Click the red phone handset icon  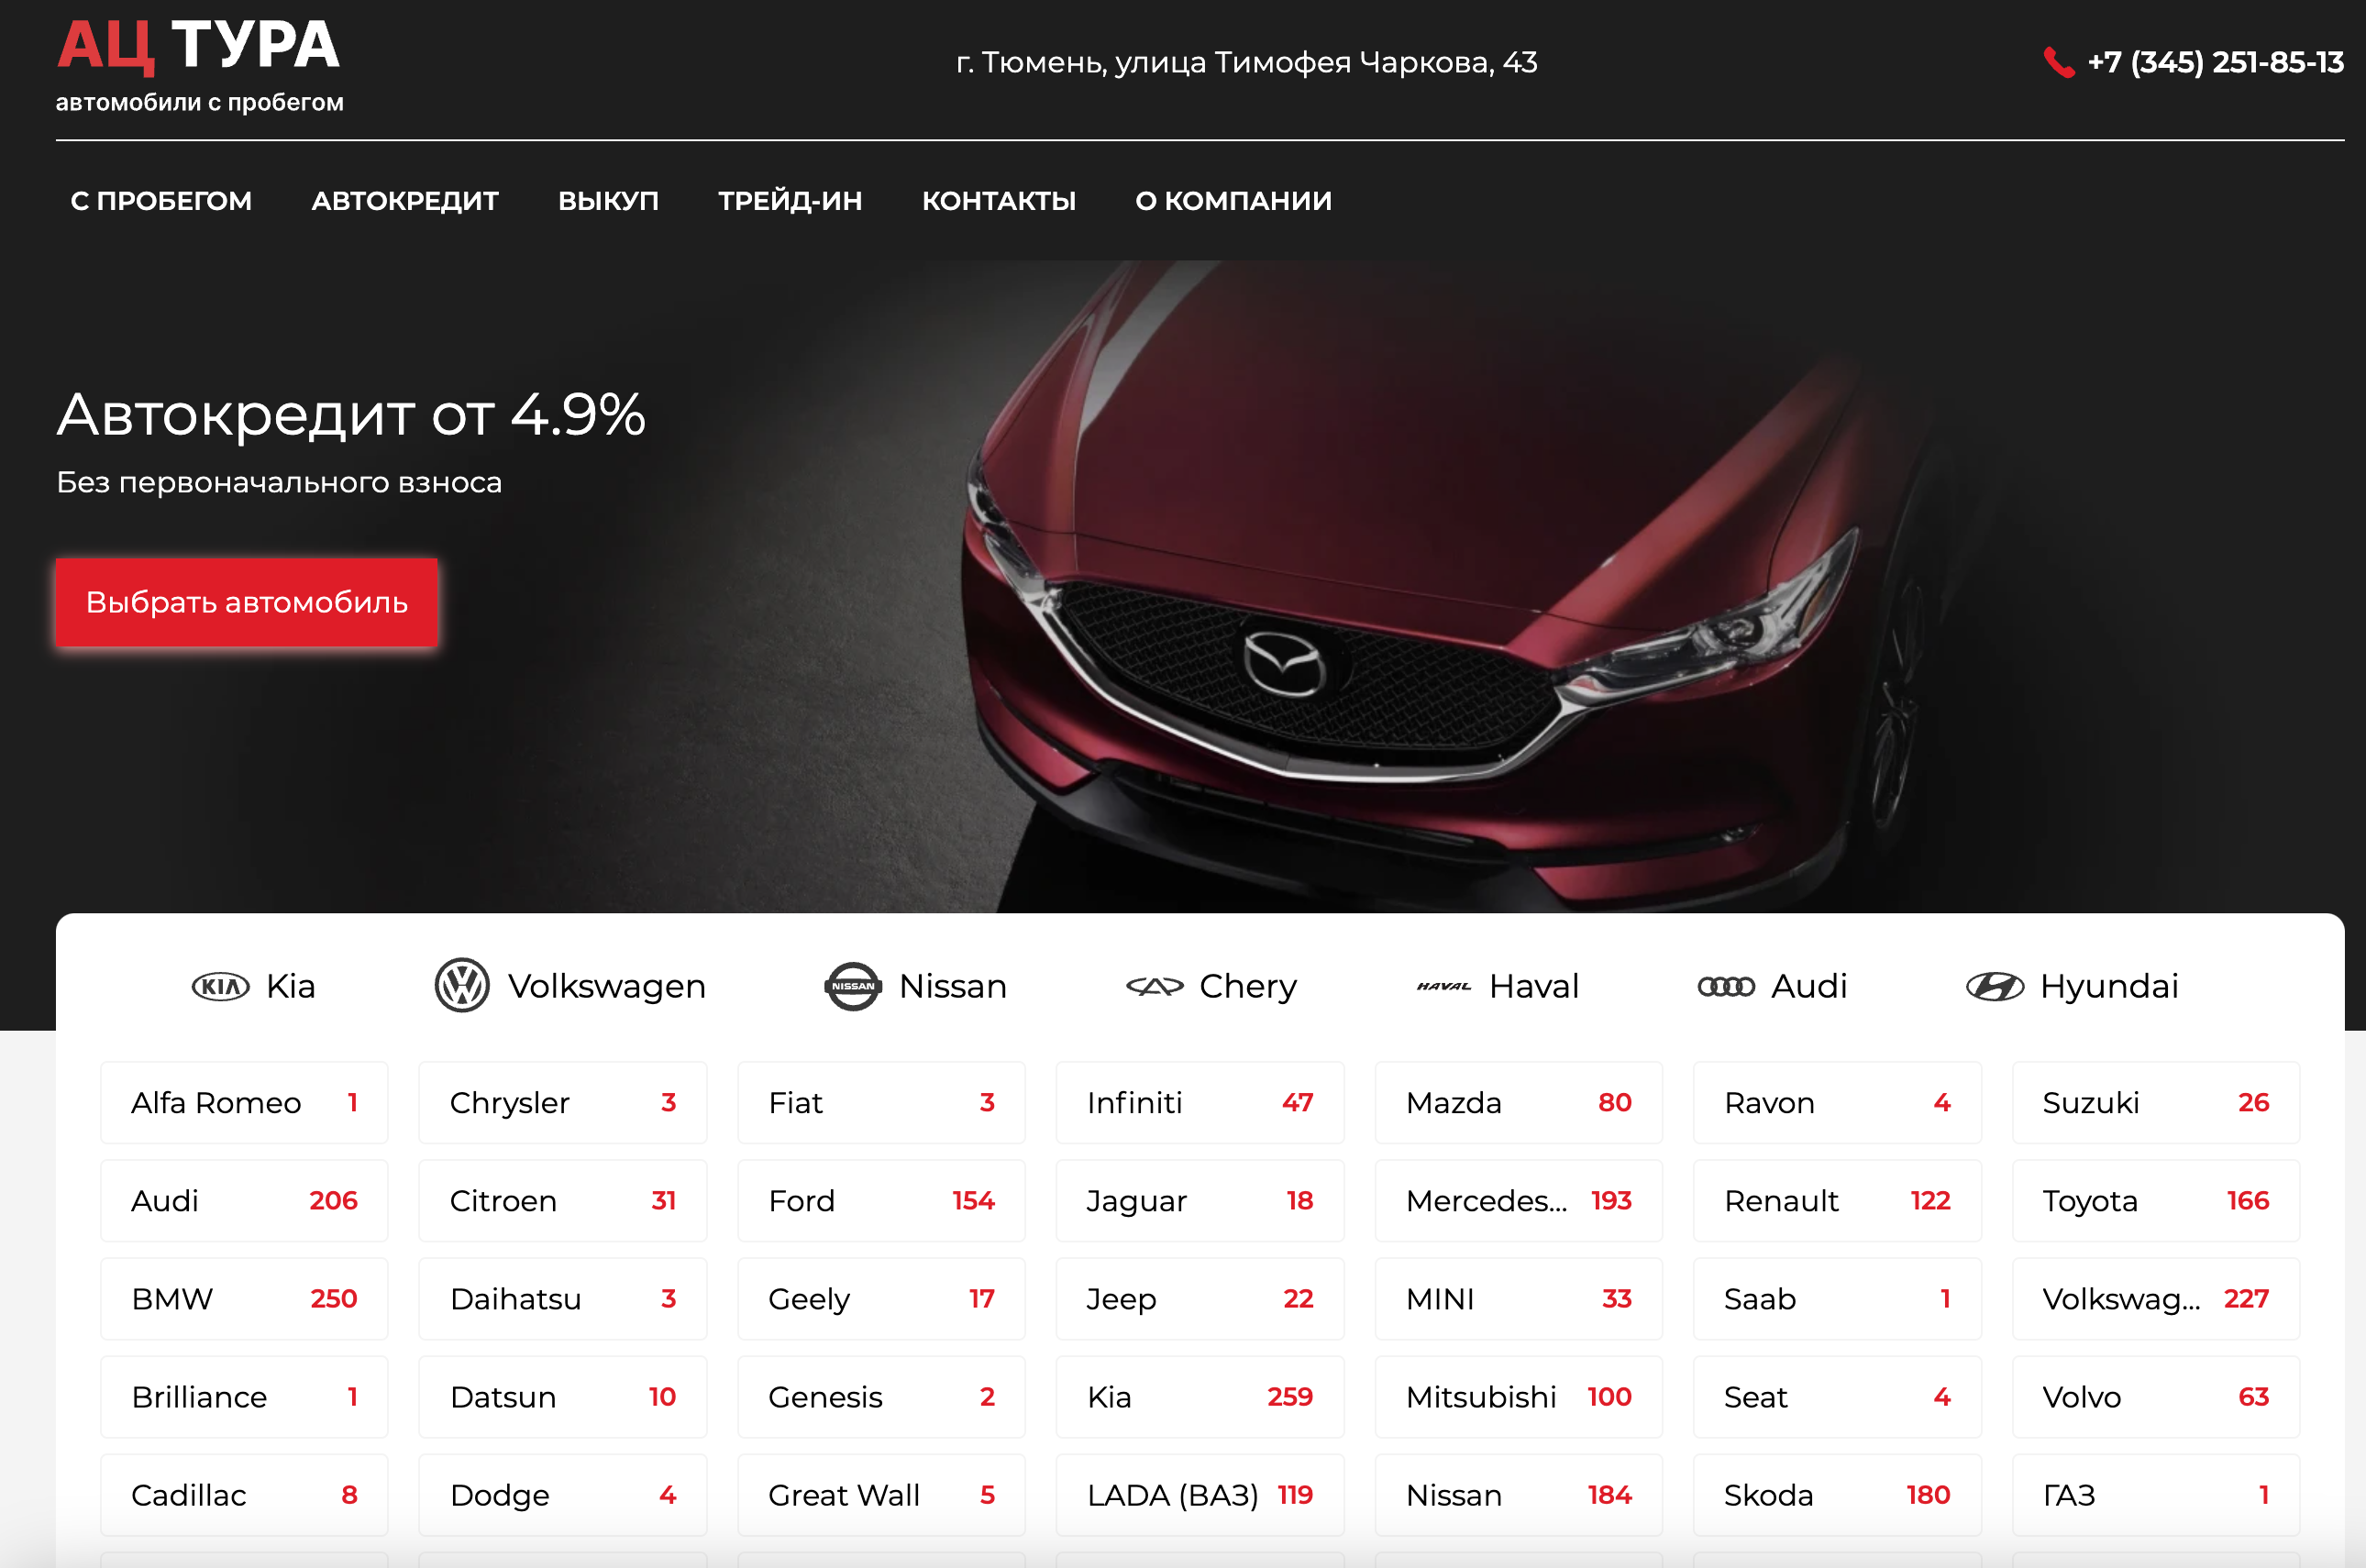click(x=2058, y=62)
